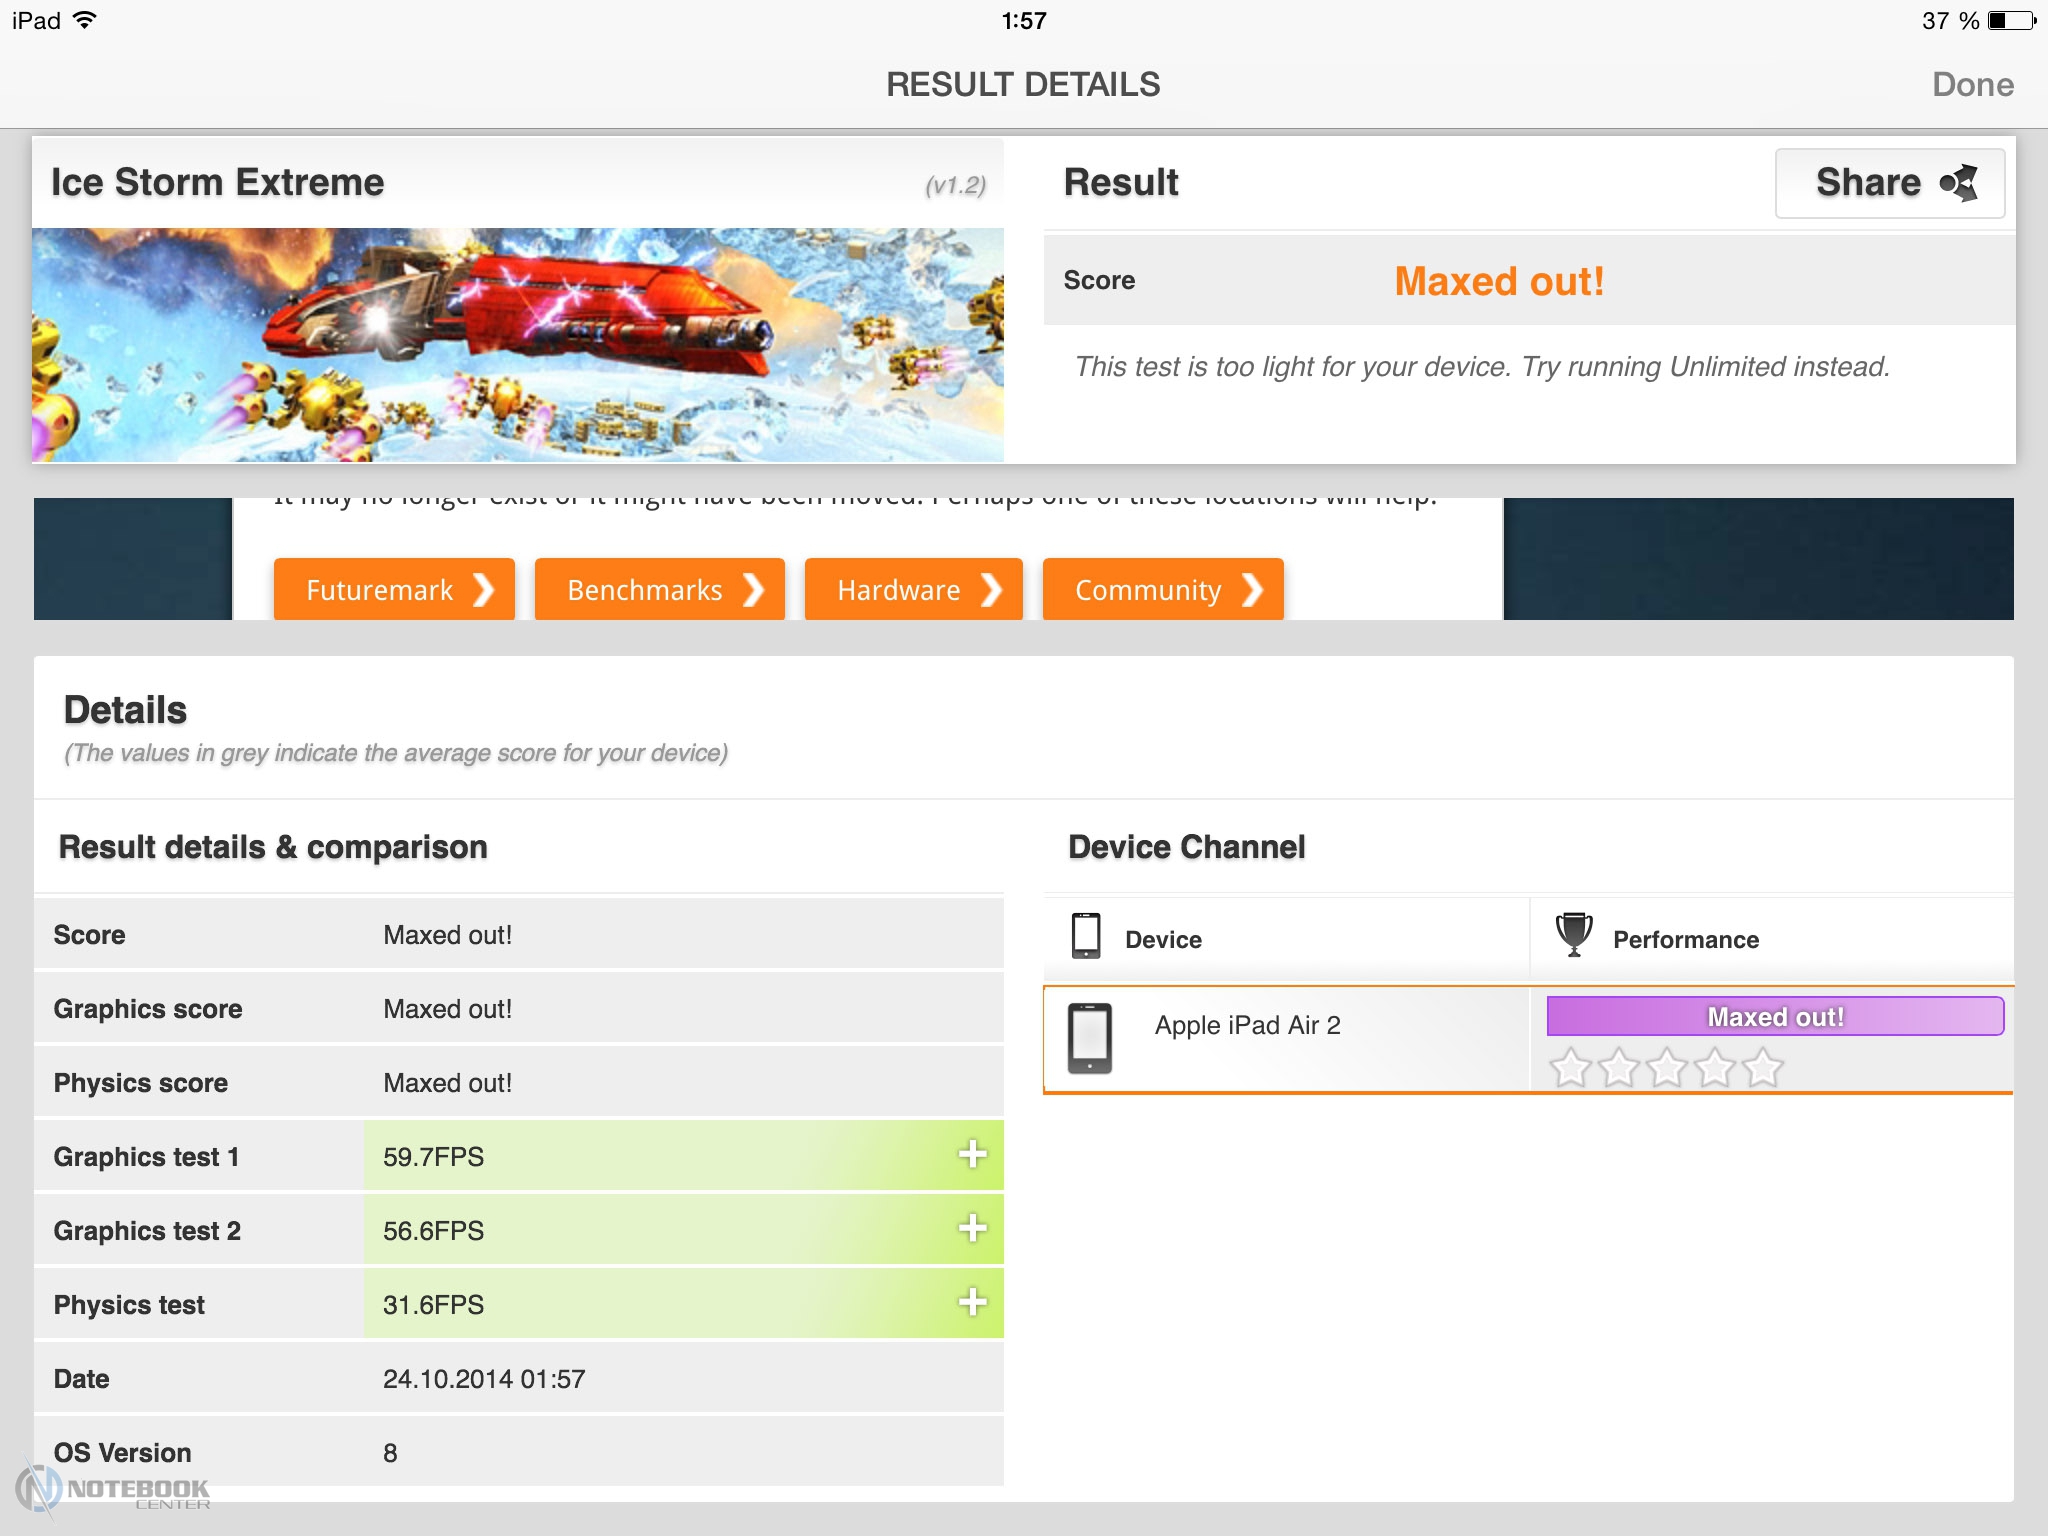This screenshot has height=1536, width=2048.
Task: Click the fifth rating star
Action: [1763, 1068]
